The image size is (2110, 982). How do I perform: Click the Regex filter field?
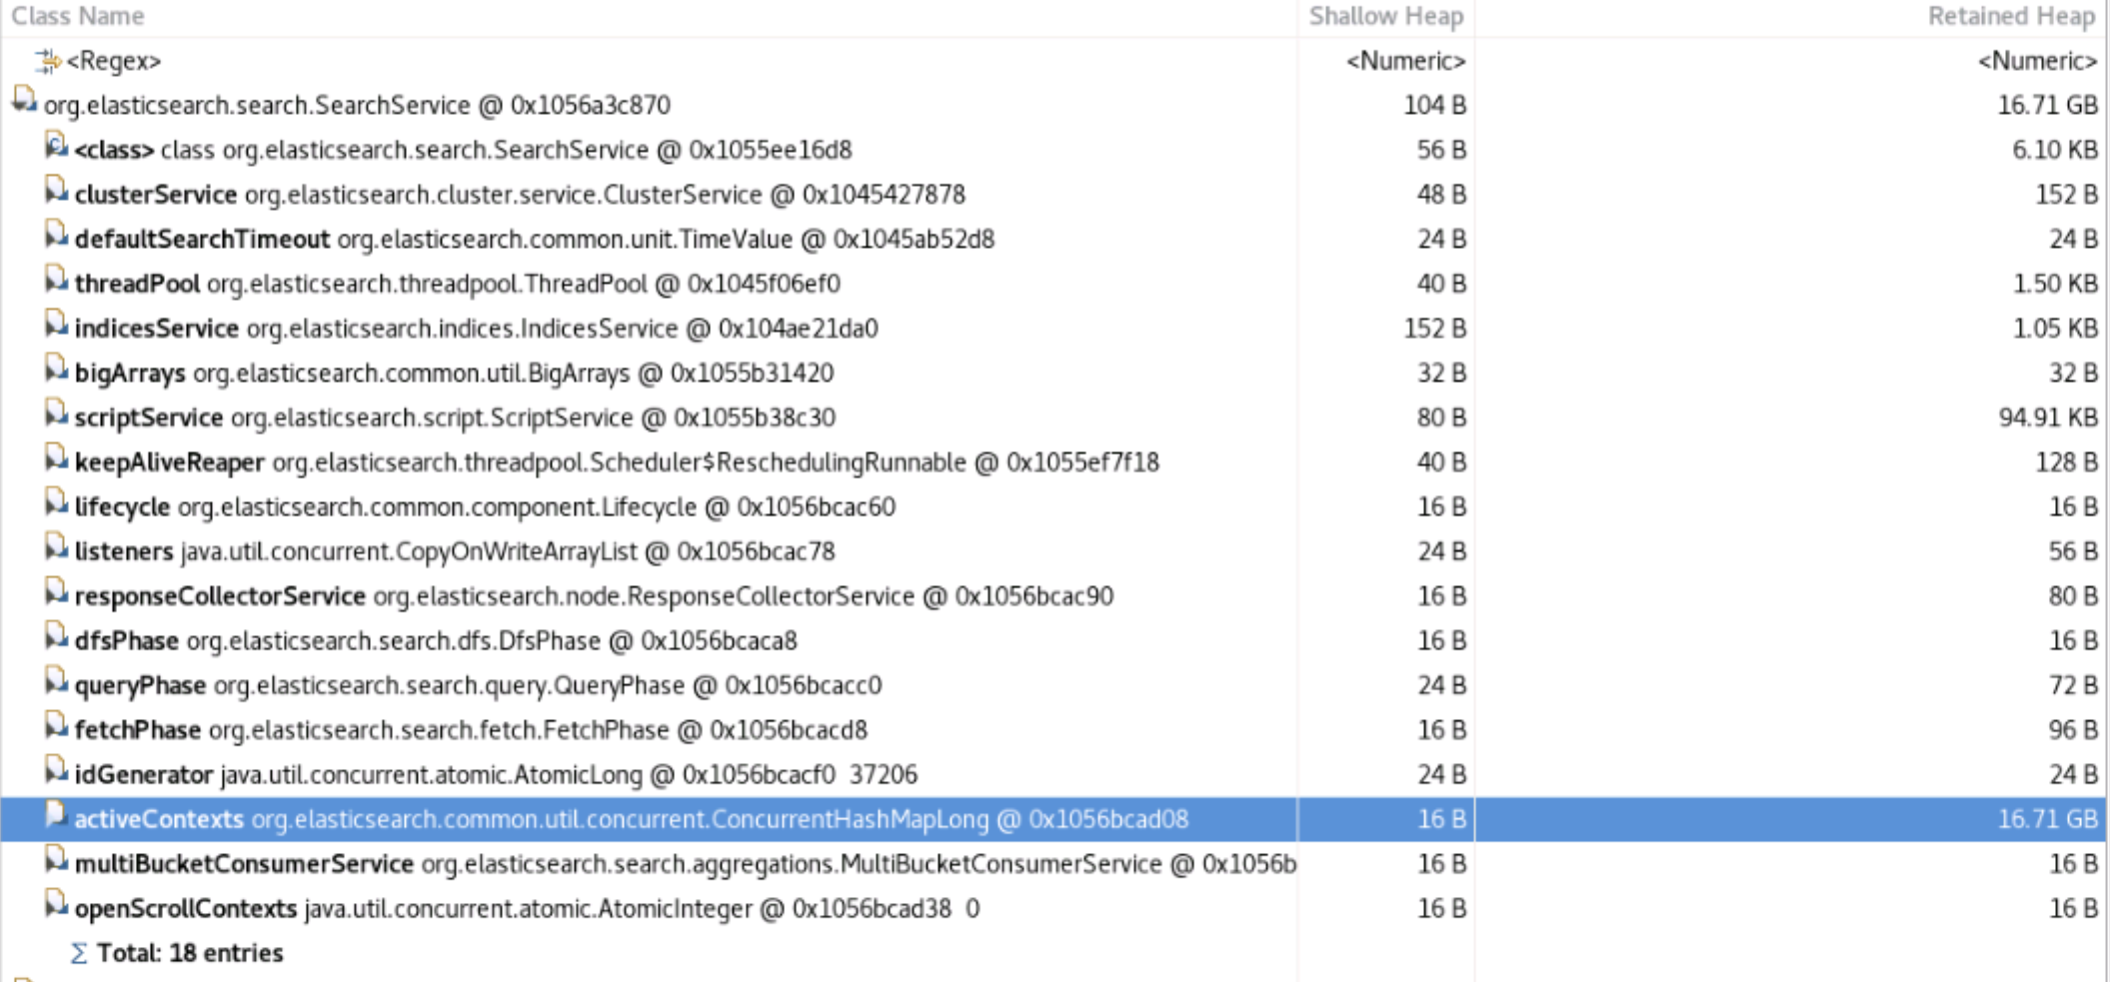(x=114, y=61)
